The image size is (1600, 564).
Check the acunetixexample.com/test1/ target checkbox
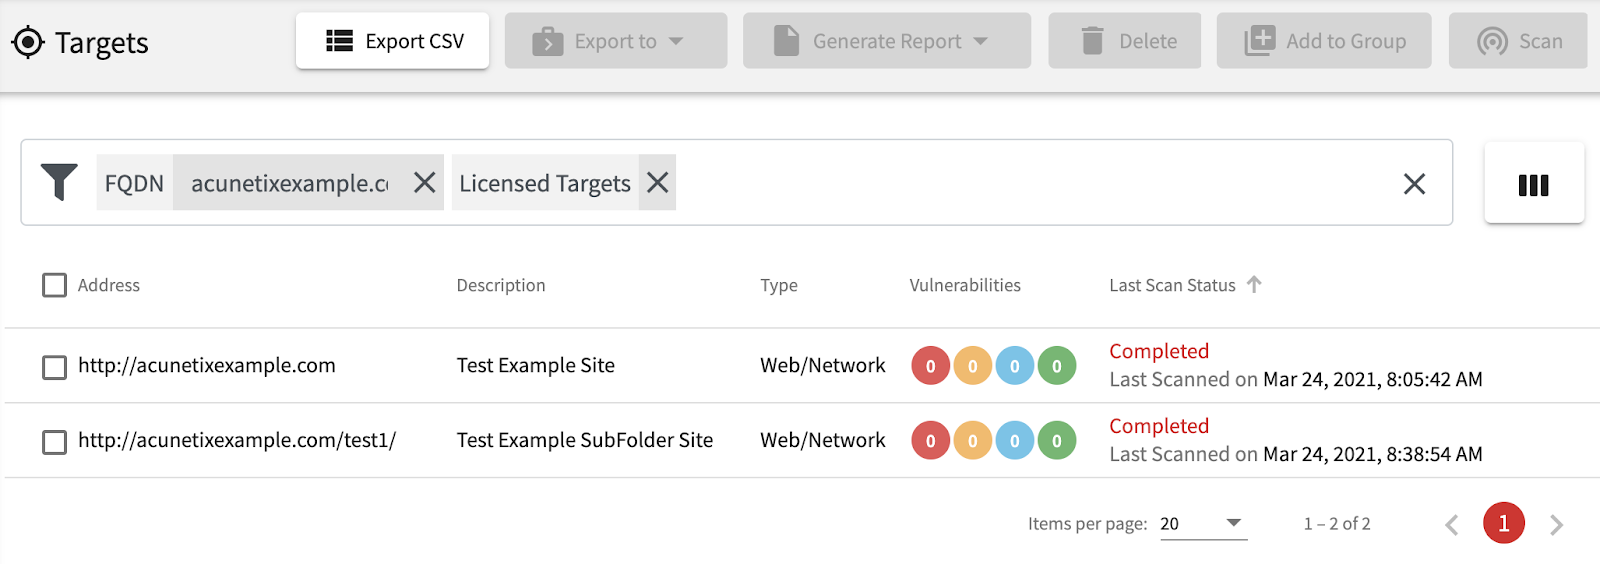[x=54, y=442]
